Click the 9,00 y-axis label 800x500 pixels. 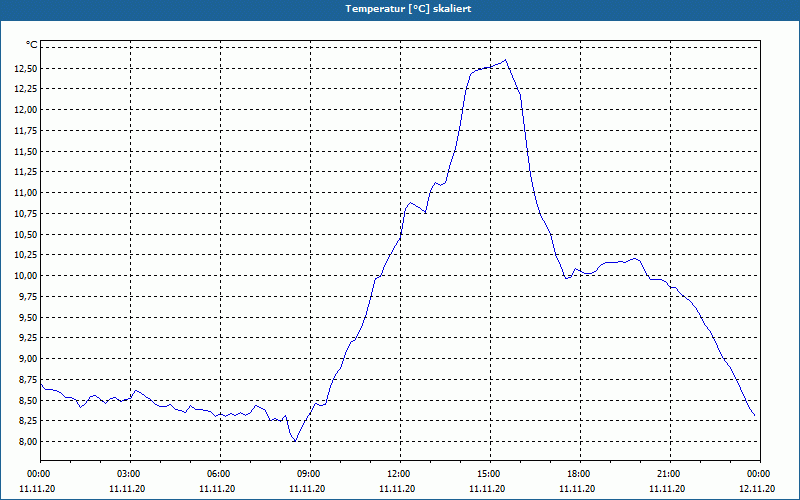[x=27, y=359]
